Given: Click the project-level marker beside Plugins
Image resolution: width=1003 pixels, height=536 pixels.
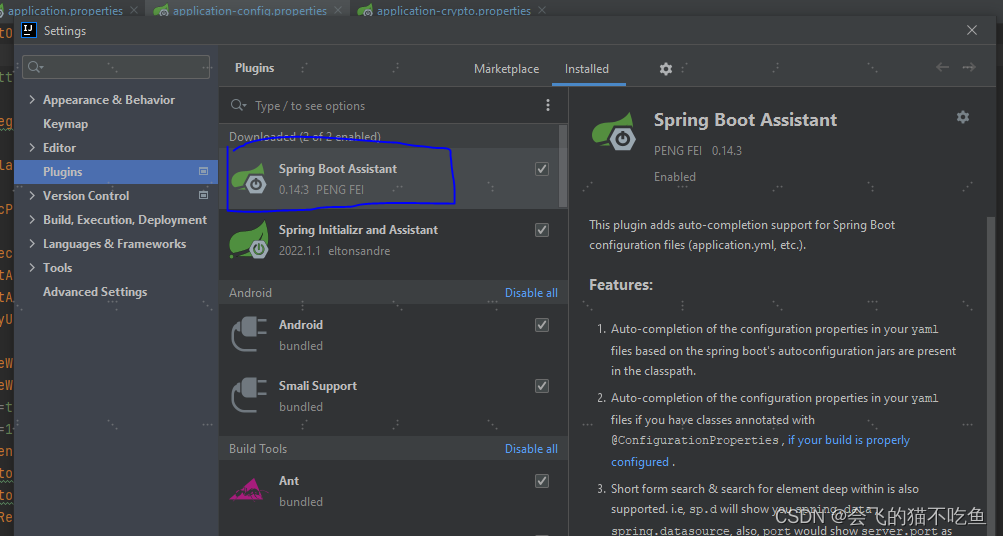Looking at the screenshot, I should (203, 171).
